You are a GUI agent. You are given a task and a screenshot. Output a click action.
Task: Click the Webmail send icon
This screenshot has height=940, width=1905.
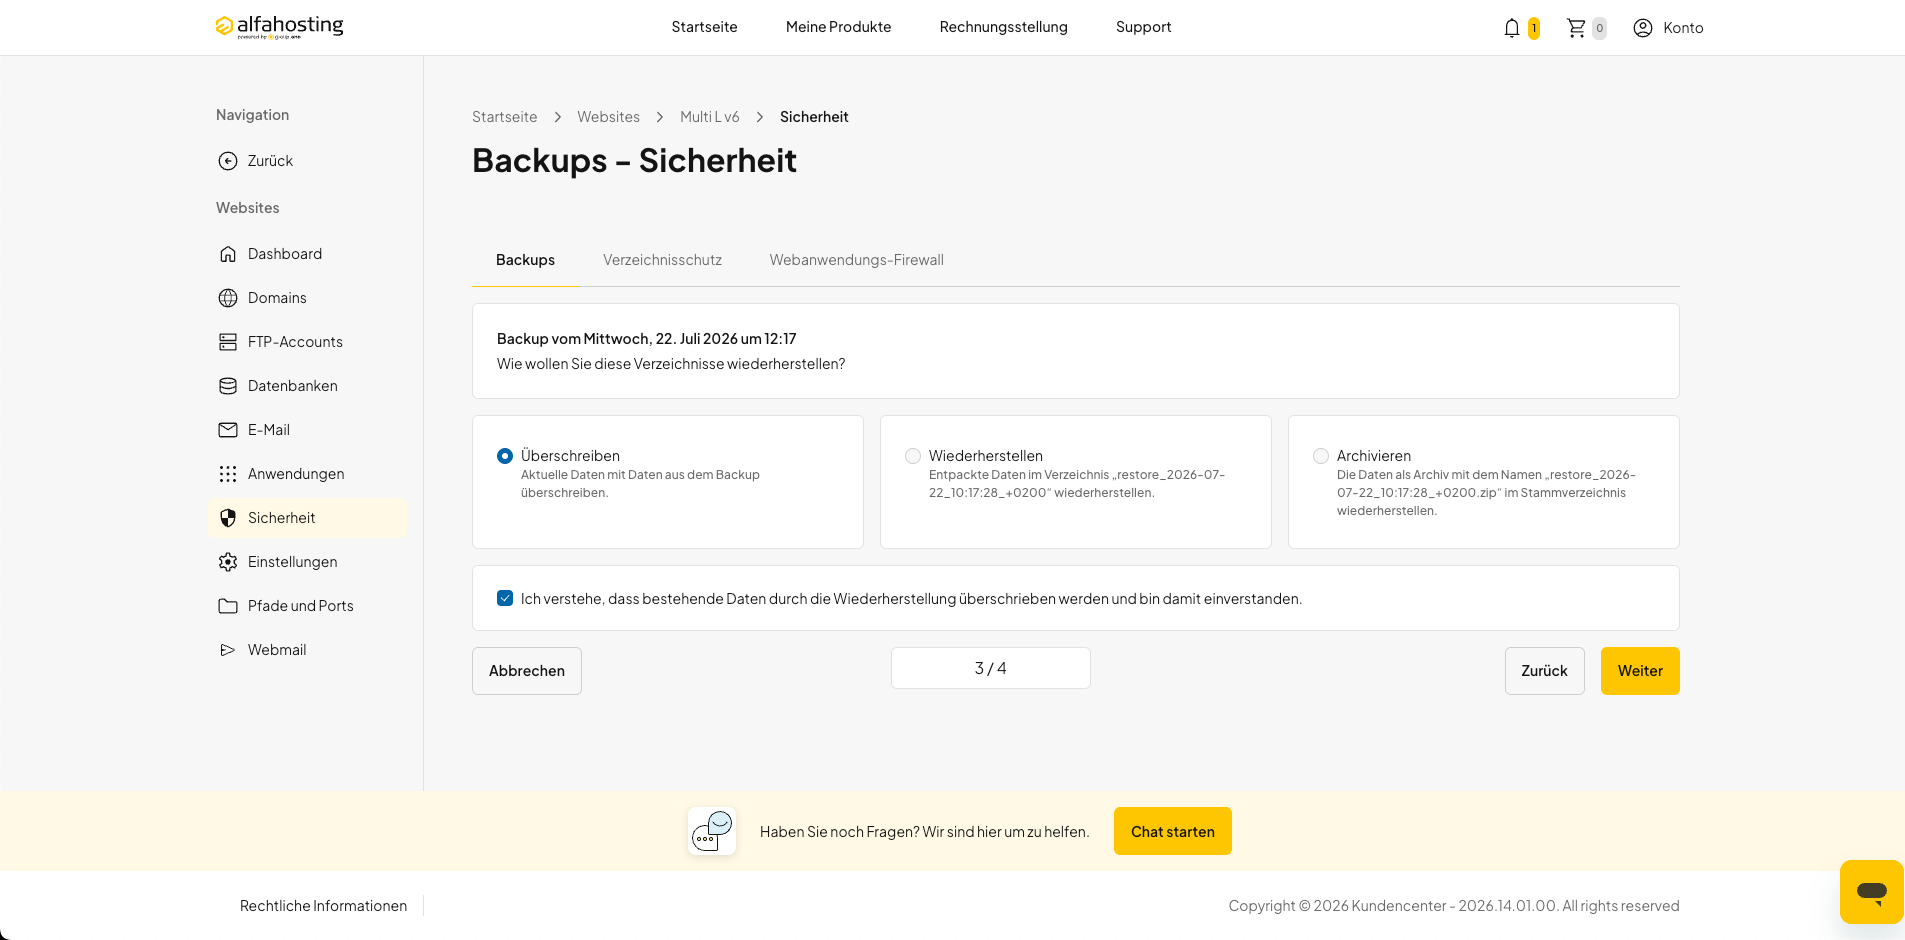click(228, 650)
